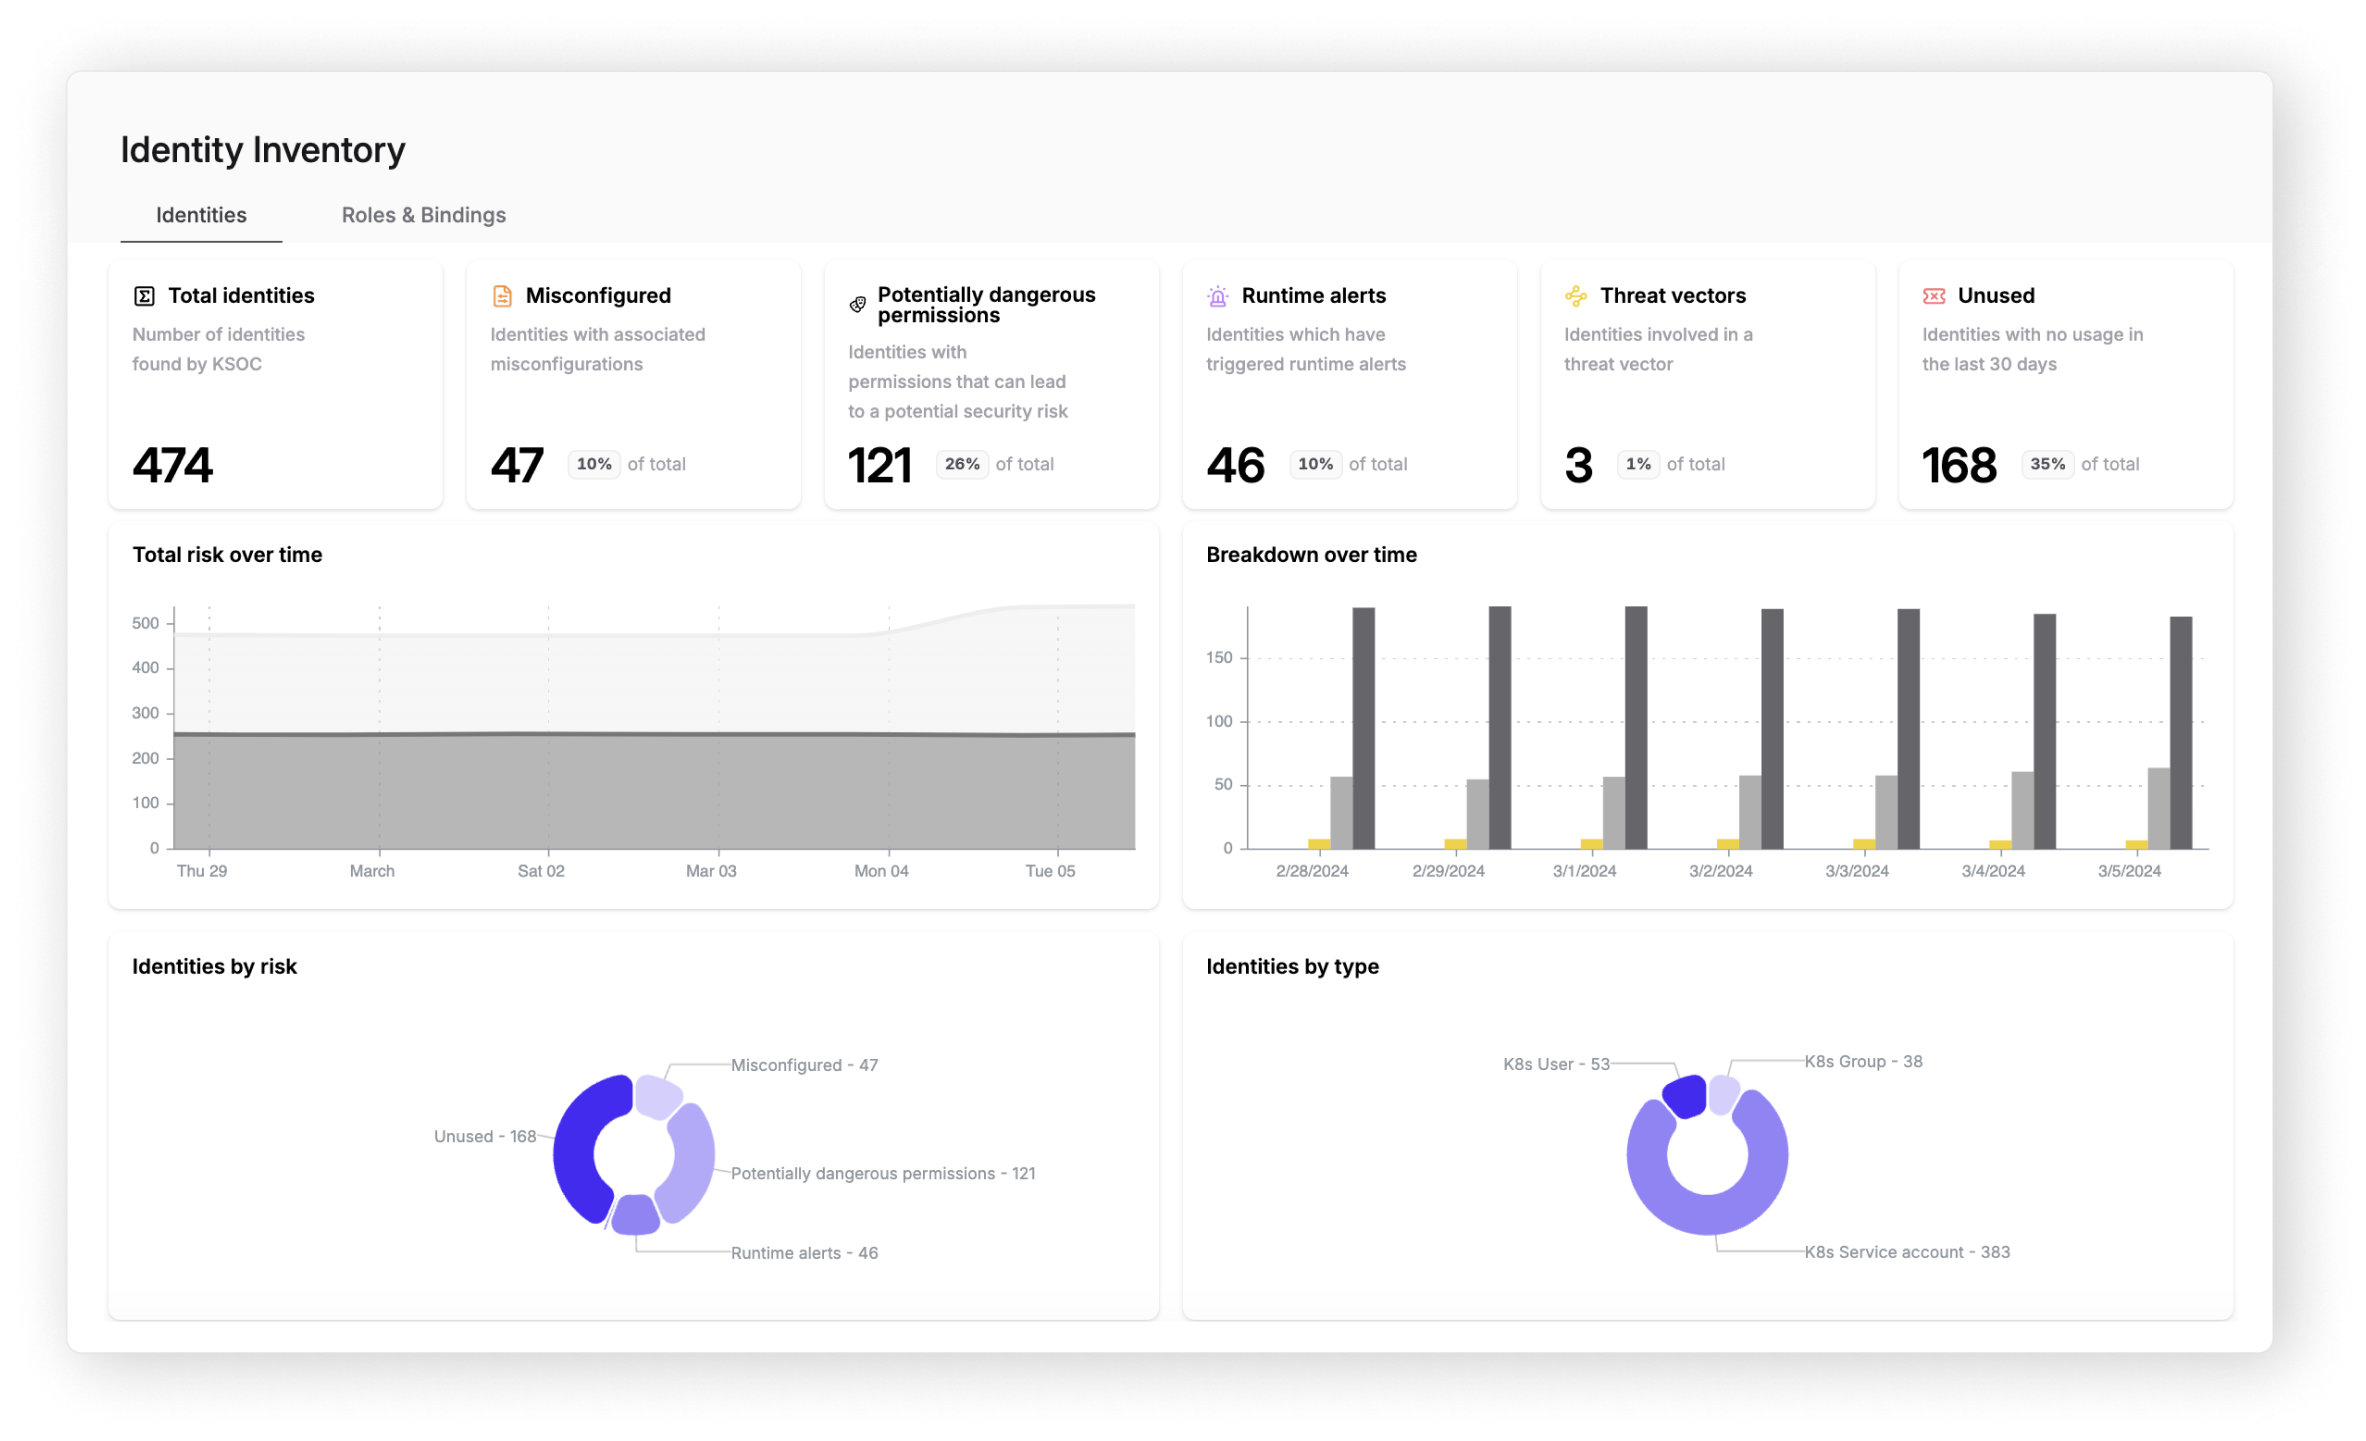
Task: Click the 10% badge on Misconfigured card
Action: pos(594,464)
